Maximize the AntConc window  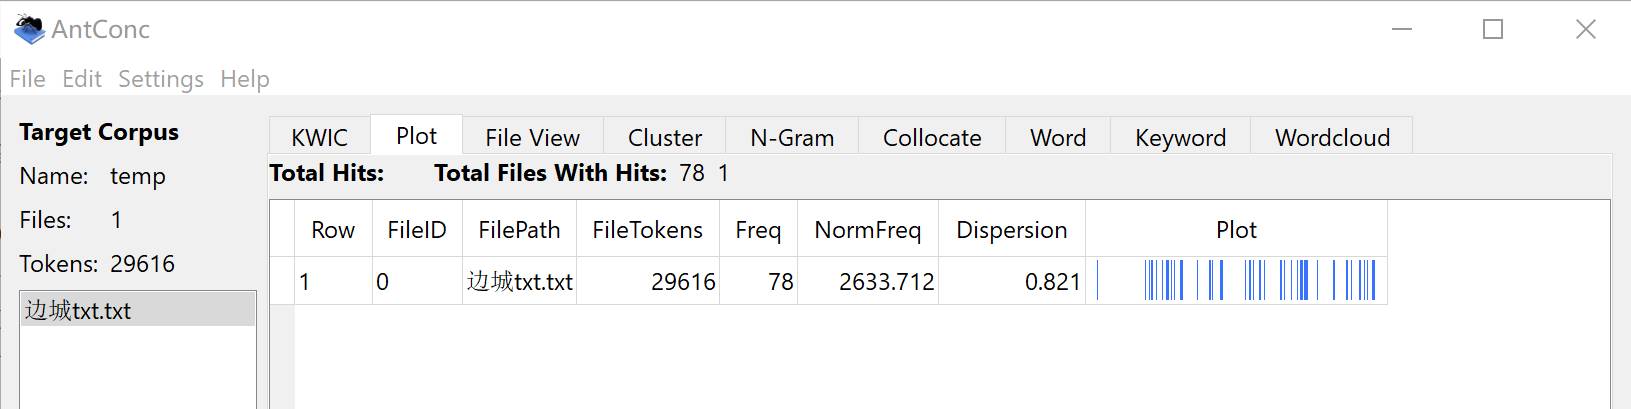tap(1493, 30)
